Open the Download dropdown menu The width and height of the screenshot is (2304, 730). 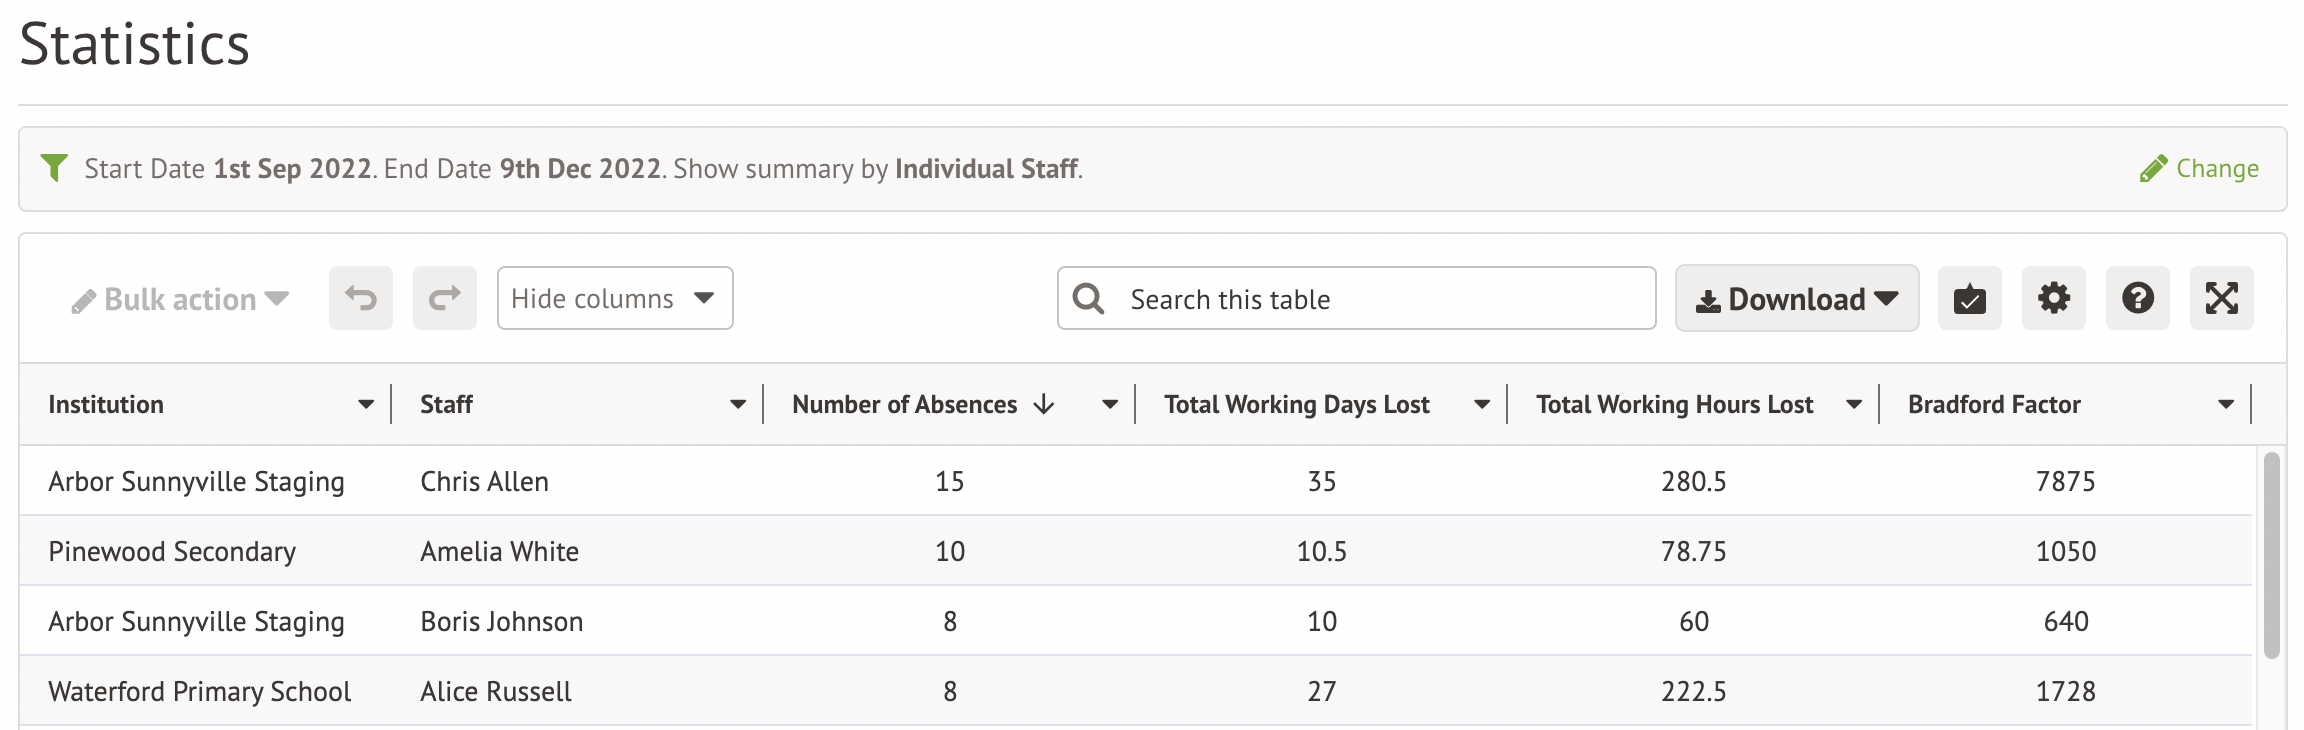[1796, 299]
